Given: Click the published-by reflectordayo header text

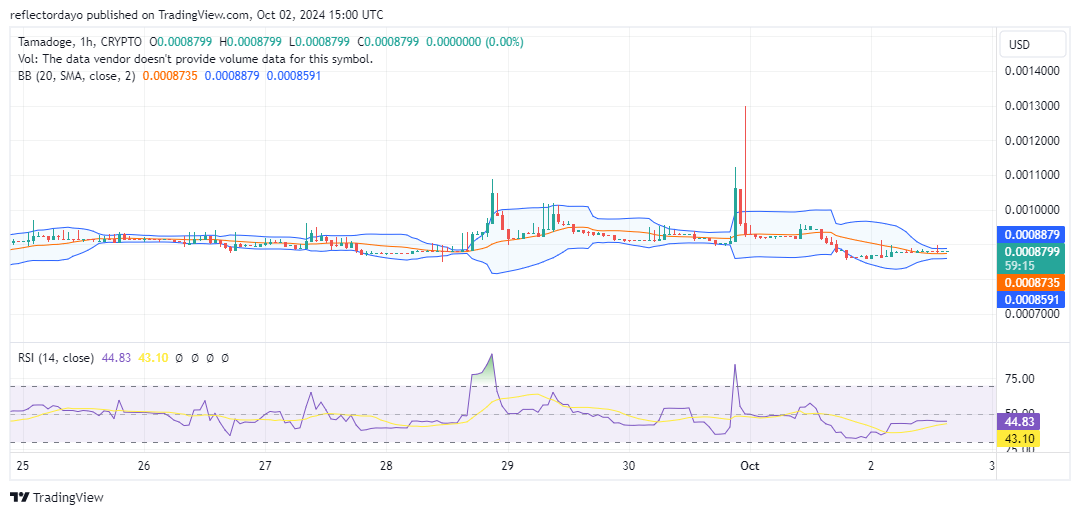Looking at the screenshot, I should point(196,14).
